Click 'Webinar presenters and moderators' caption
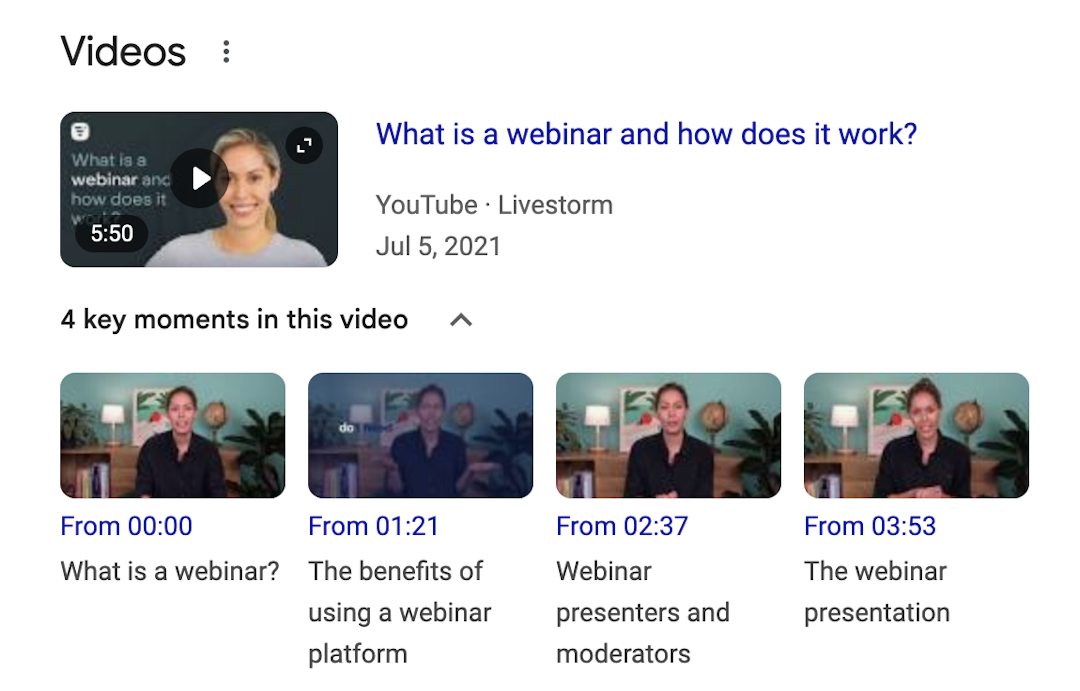 [x=643, y=612]
